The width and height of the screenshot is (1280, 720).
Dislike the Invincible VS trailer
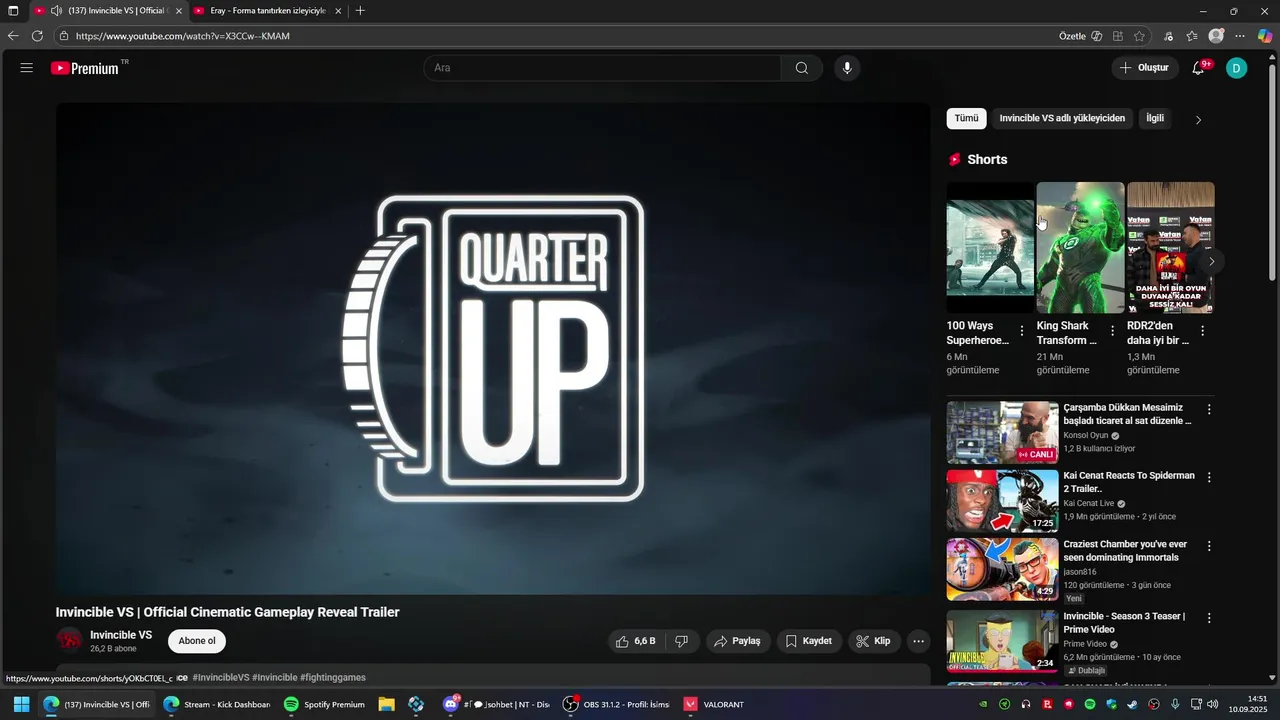tap(682, 641)
